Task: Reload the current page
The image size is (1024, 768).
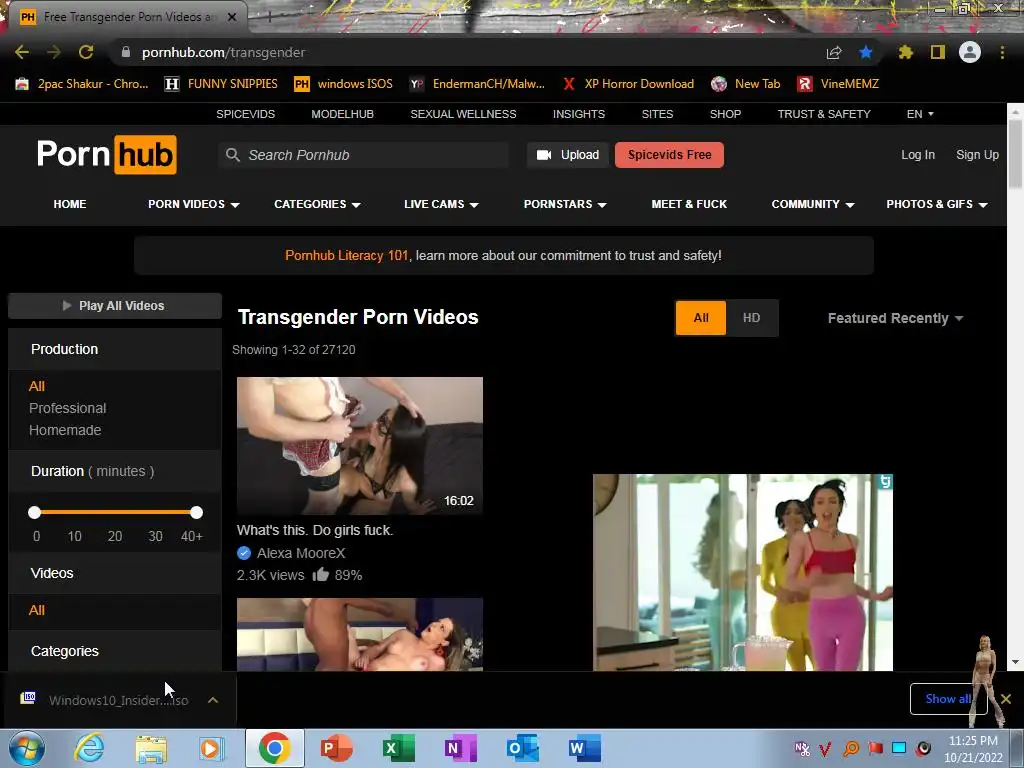Action: click(86, 52)
